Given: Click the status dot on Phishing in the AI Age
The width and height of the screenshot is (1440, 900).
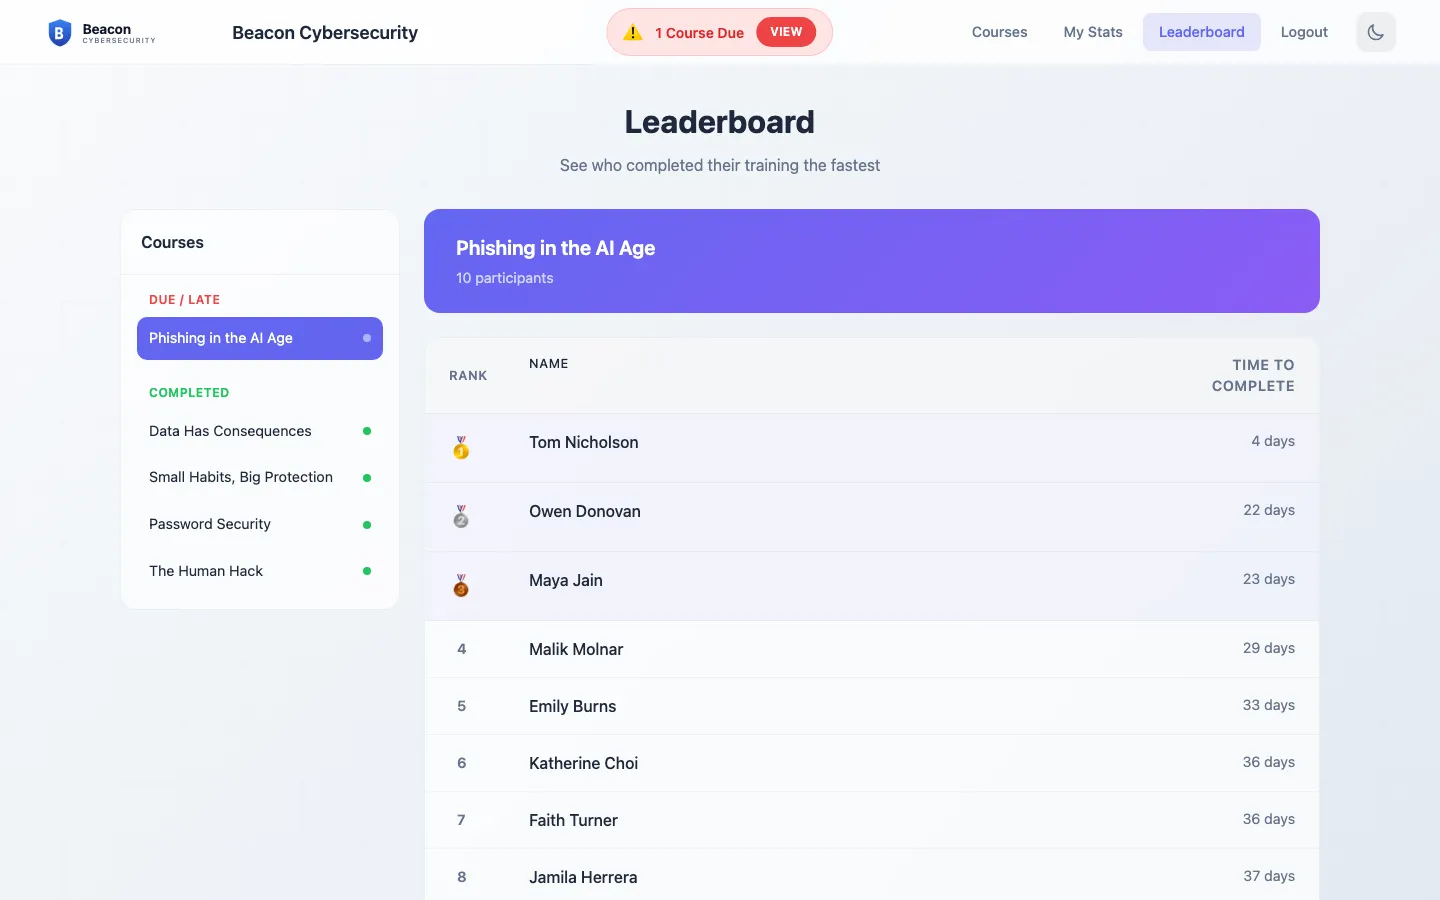Looking at the screenshot, I should tap(367, 338).
